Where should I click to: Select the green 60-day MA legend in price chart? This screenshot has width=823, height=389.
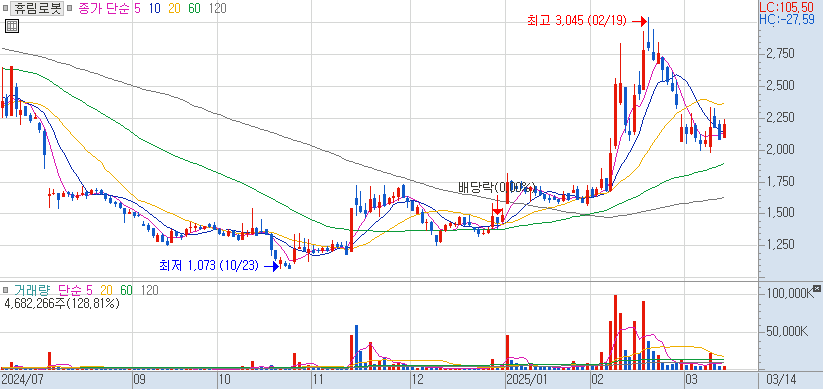[x=195, y=8]
